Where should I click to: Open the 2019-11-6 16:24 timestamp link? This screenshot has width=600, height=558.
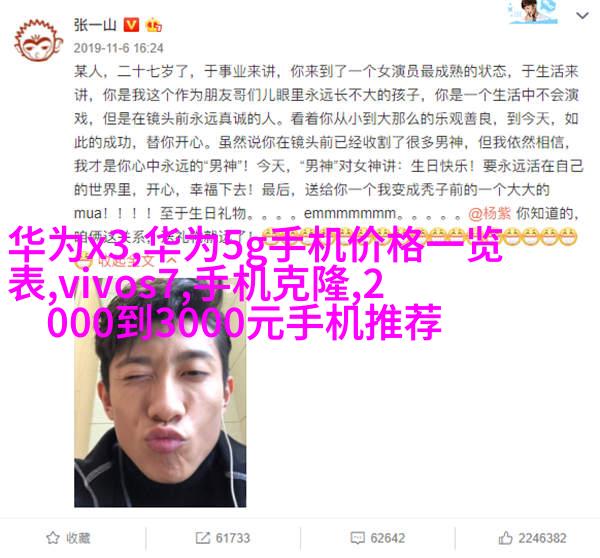119,48
